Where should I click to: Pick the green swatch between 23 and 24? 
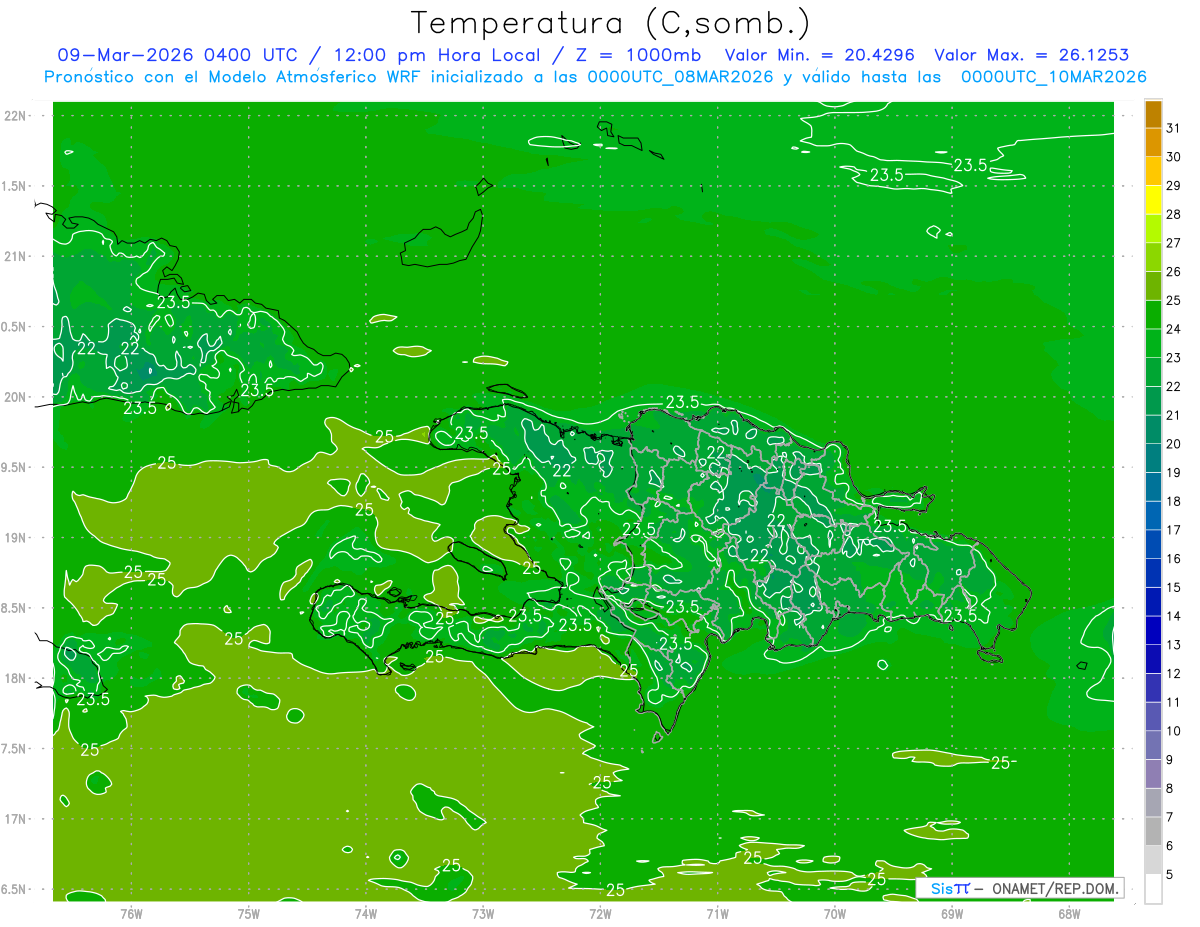(1153, 343)
